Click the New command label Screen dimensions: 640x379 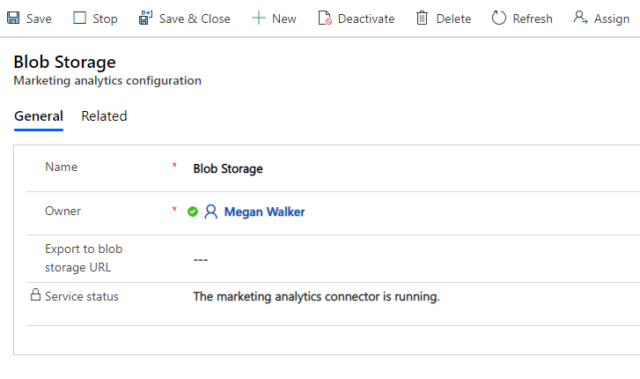284,19
